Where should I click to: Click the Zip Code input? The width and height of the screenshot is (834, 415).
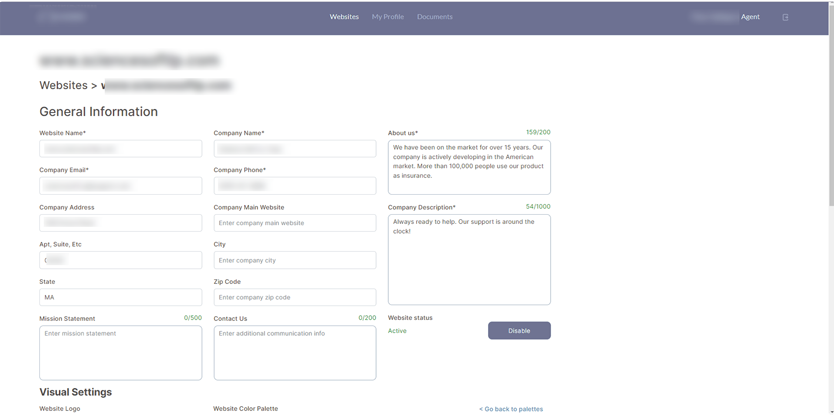pyautogui.click(x=294, y=297)
